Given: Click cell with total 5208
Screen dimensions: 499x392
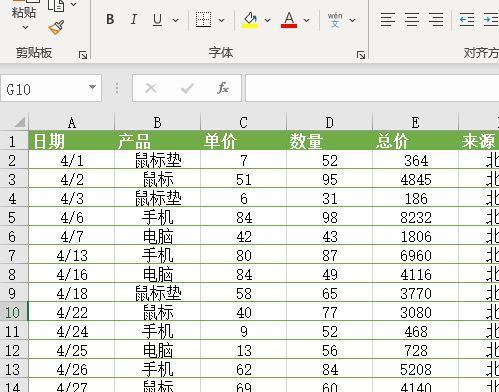Looking at the screenshot, I should [x=415, y=369].
